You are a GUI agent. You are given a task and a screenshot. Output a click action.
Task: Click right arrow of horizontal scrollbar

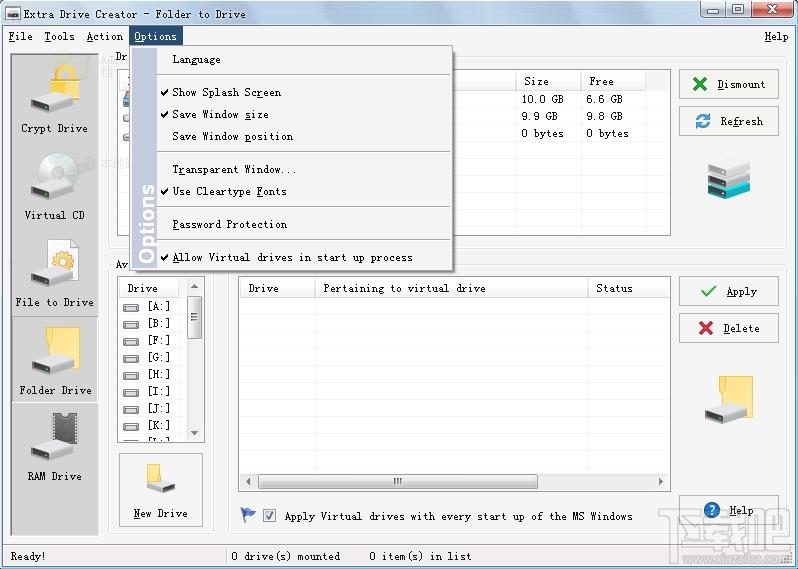point(661,481)
